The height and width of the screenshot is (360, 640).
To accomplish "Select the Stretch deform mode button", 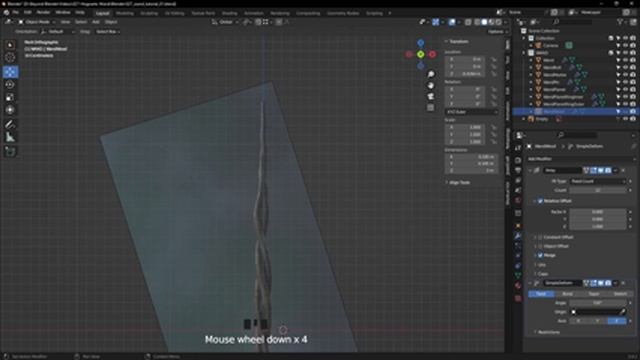I will coord(620,294).
